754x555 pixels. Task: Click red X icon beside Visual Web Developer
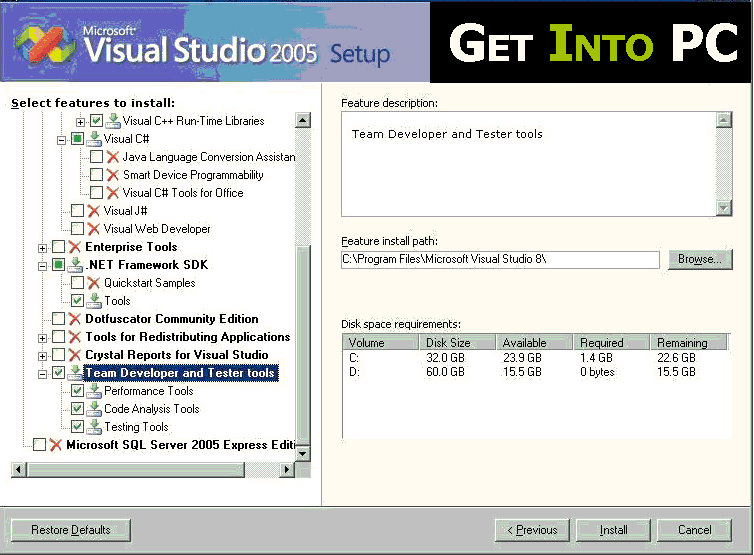pyautogui.click(x=94, y=229)
